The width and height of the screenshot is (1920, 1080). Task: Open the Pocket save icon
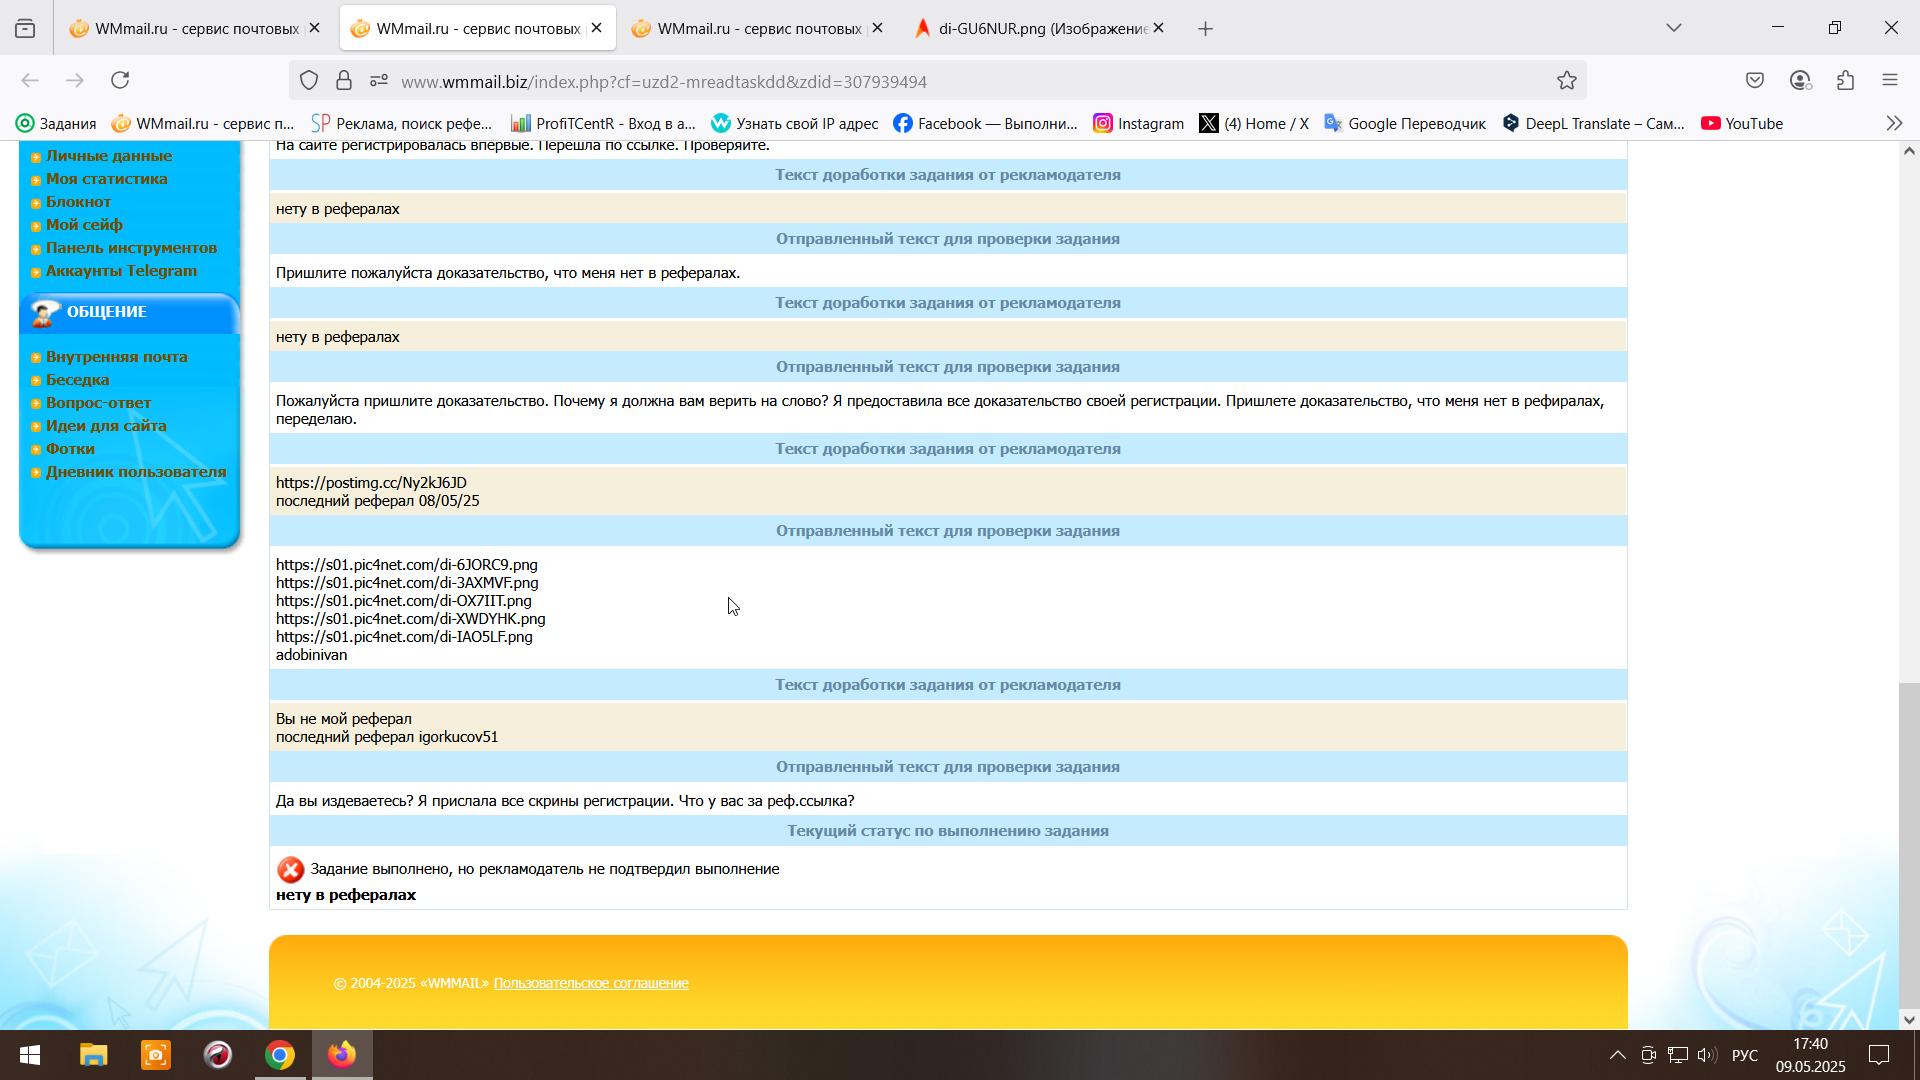click(1755, 80)
